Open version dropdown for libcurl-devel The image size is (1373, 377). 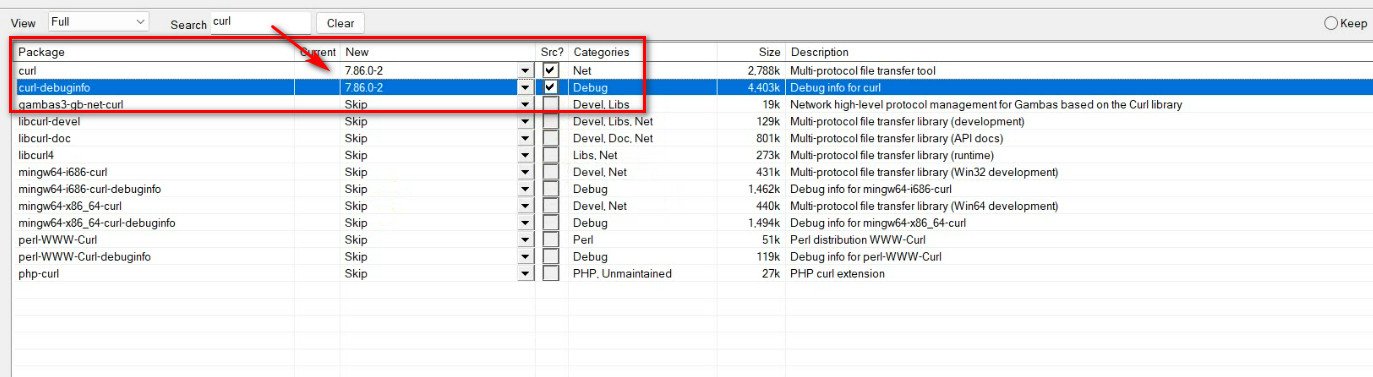(525, 122)
